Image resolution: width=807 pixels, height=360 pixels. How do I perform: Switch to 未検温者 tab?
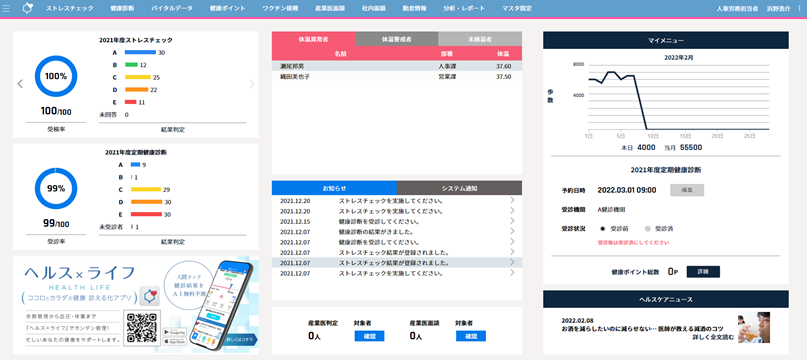tap(480, 39)
